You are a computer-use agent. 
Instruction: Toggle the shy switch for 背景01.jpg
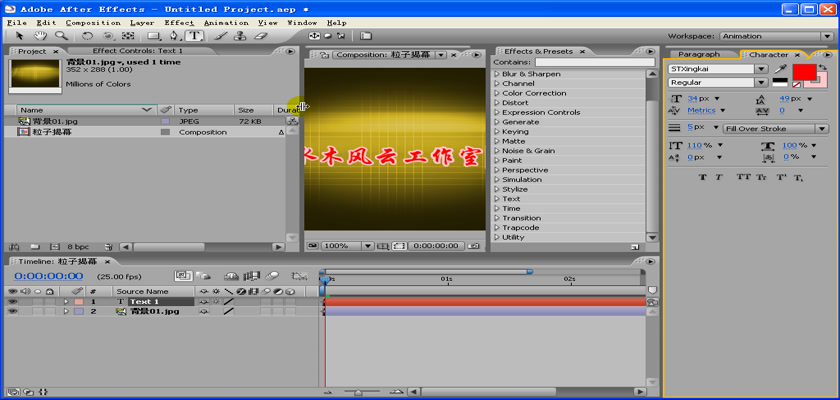(204, 311)
